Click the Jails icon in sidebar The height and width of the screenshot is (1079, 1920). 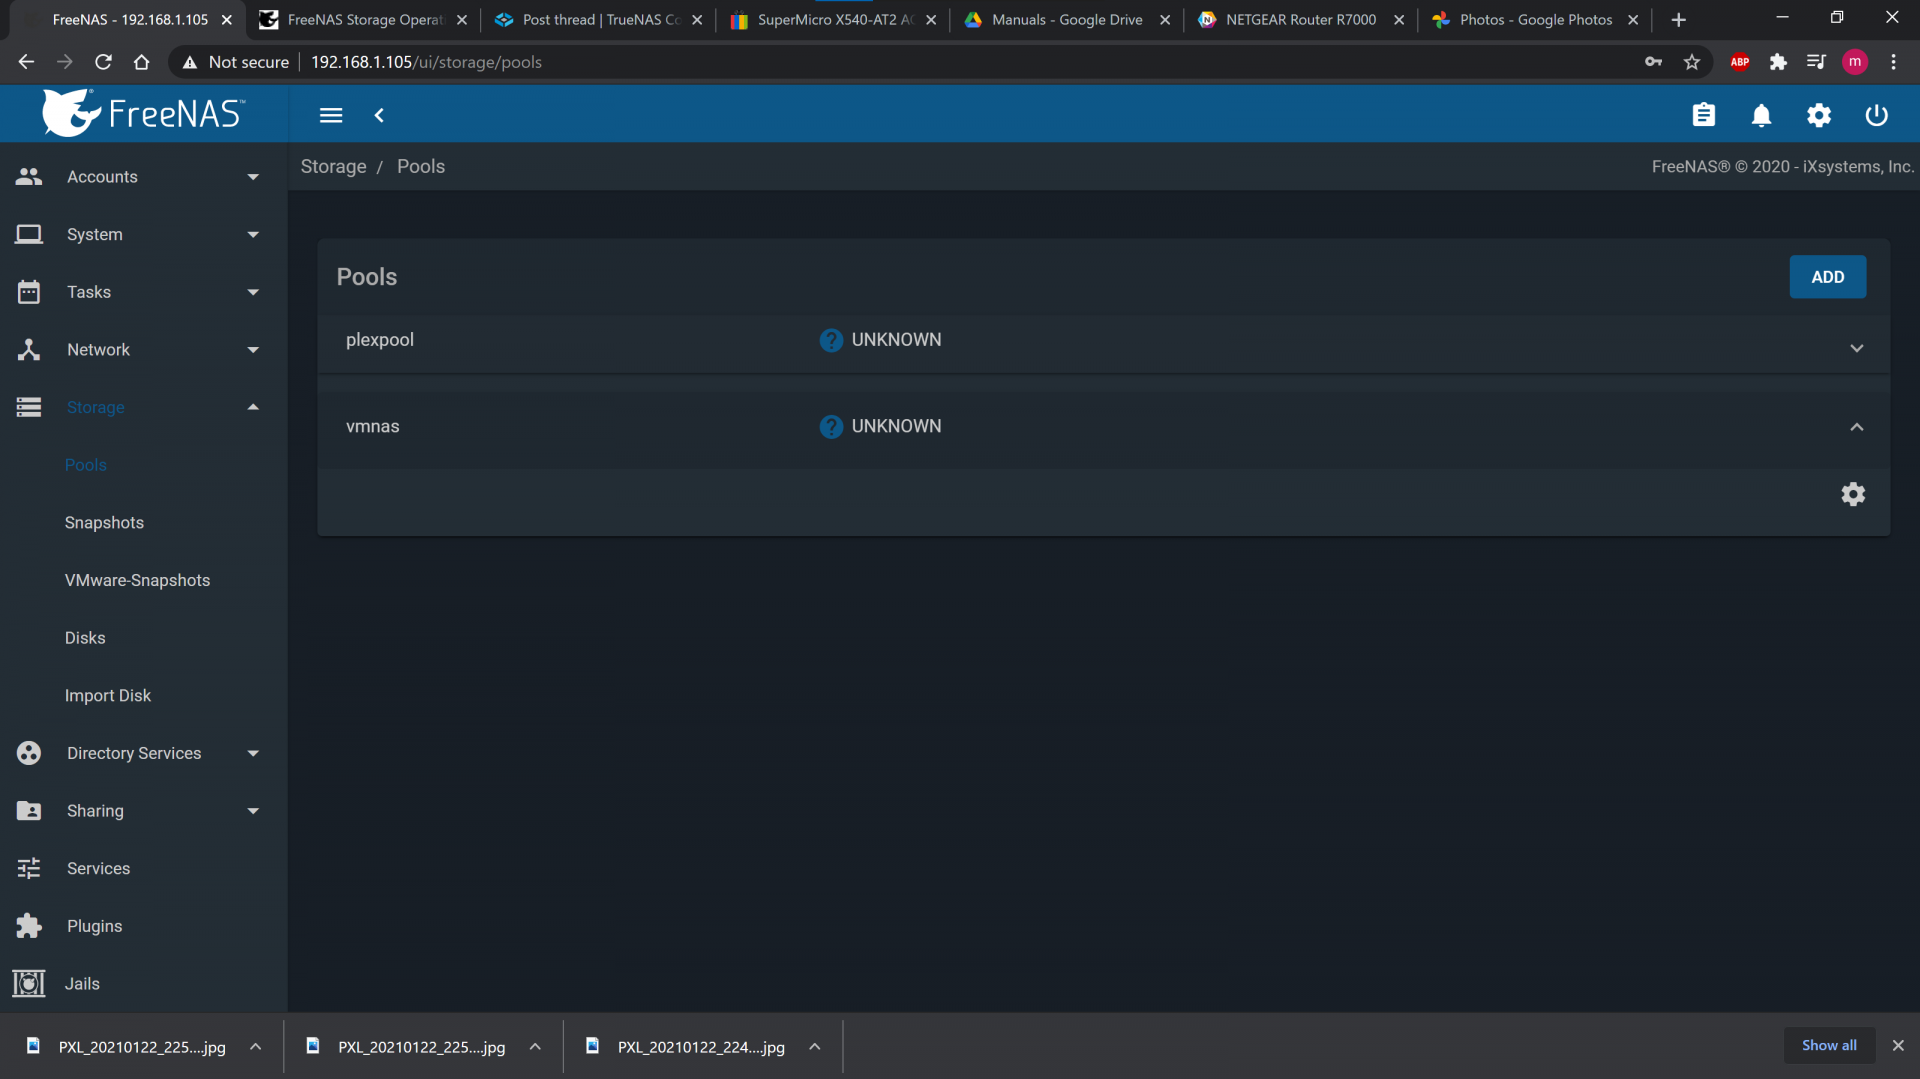click(x=29, y=984)
